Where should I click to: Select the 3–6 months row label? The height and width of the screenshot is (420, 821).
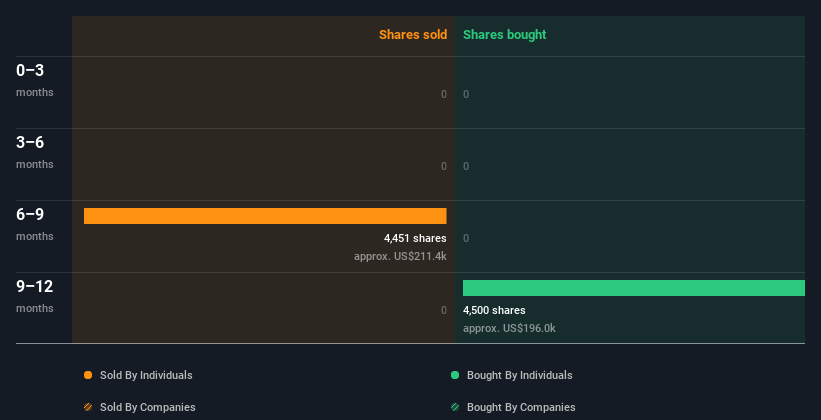(35, 152)
